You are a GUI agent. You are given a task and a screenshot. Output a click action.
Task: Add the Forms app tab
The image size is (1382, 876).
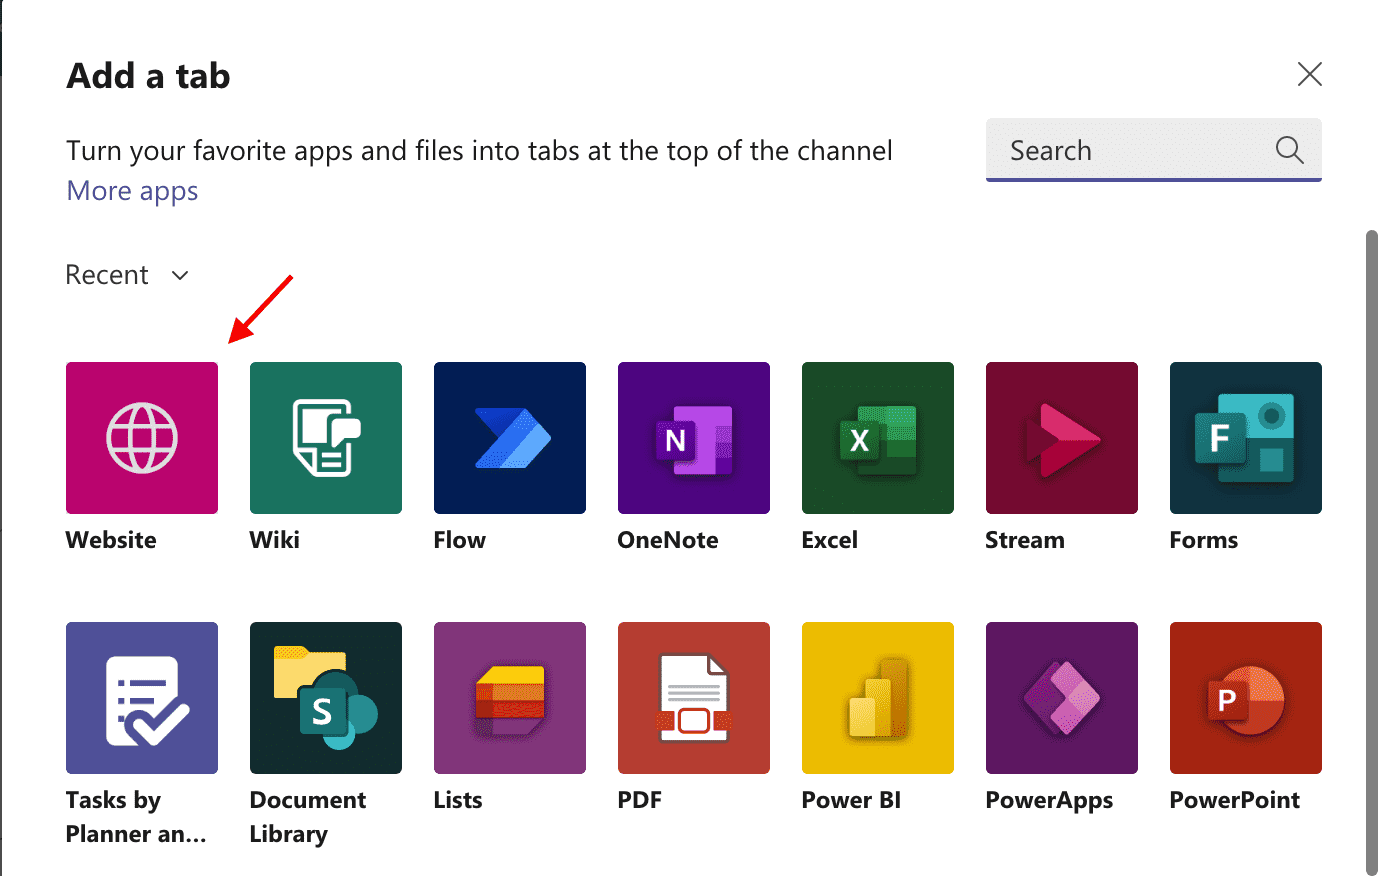tap(1246, 438)
